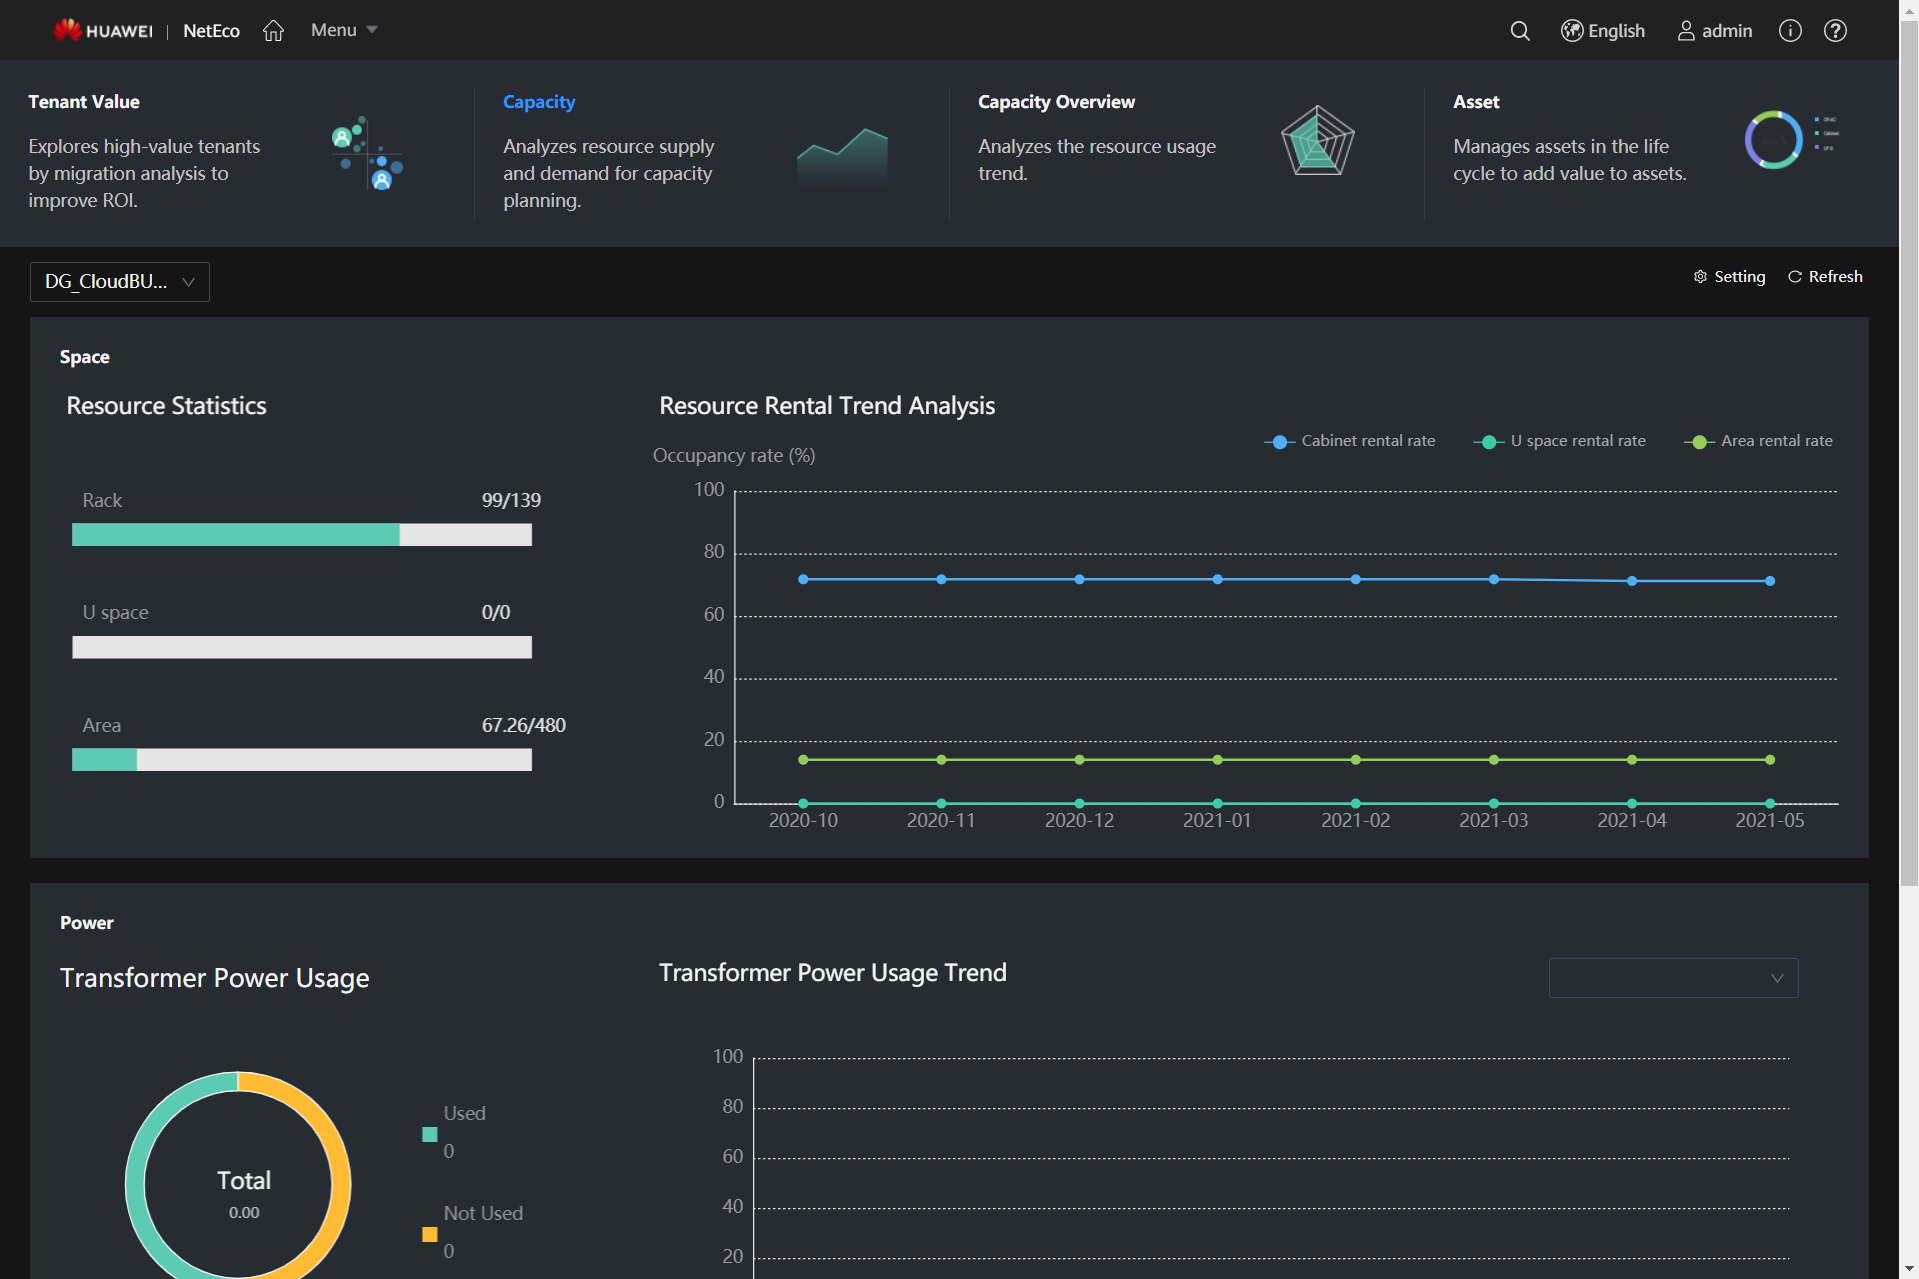Toggle Cabinet rental rate legend series
Screen dimensions: 1919x1279
point(1349,441)
